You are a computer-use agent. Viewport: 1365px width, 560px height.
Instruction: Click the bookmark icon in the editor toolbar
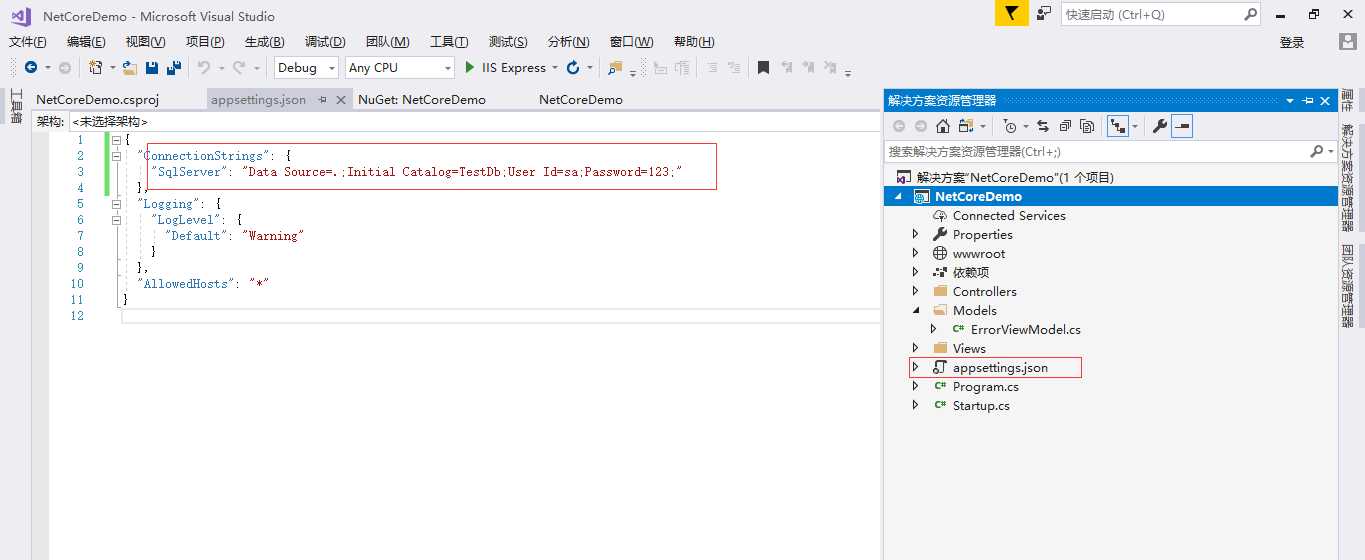pyautogui.click(x=763, y=68)
